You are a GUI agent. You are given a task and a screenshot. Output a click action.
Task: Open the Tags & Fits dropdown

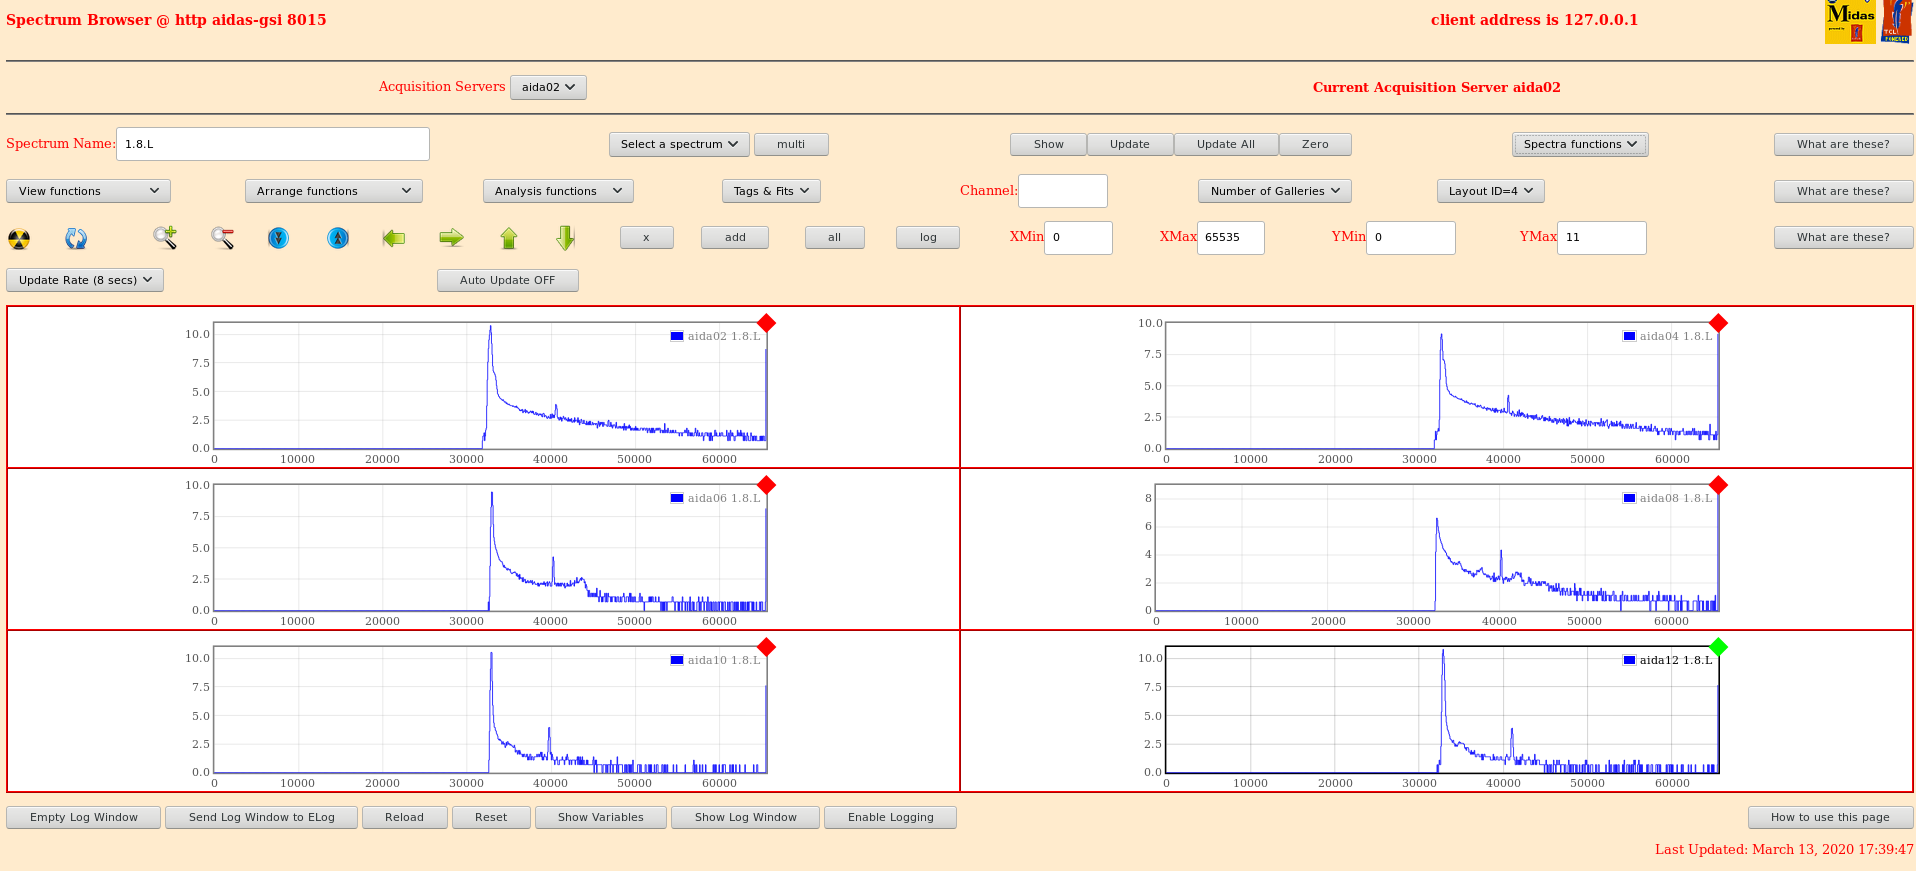[x=771, y=192]
